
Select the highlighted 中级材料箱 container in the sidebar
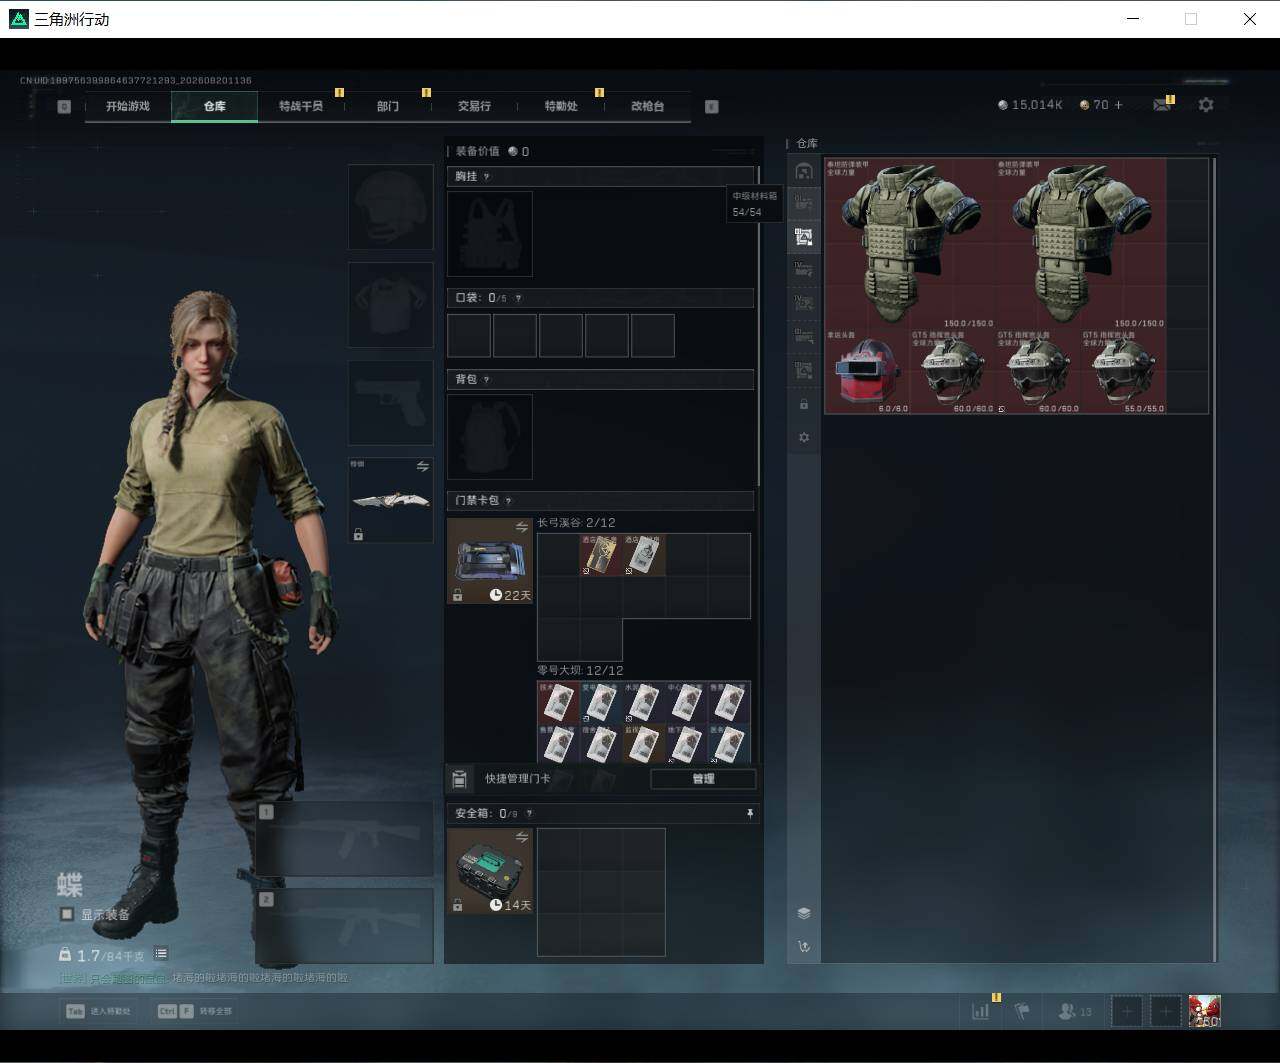click(804, 237)
